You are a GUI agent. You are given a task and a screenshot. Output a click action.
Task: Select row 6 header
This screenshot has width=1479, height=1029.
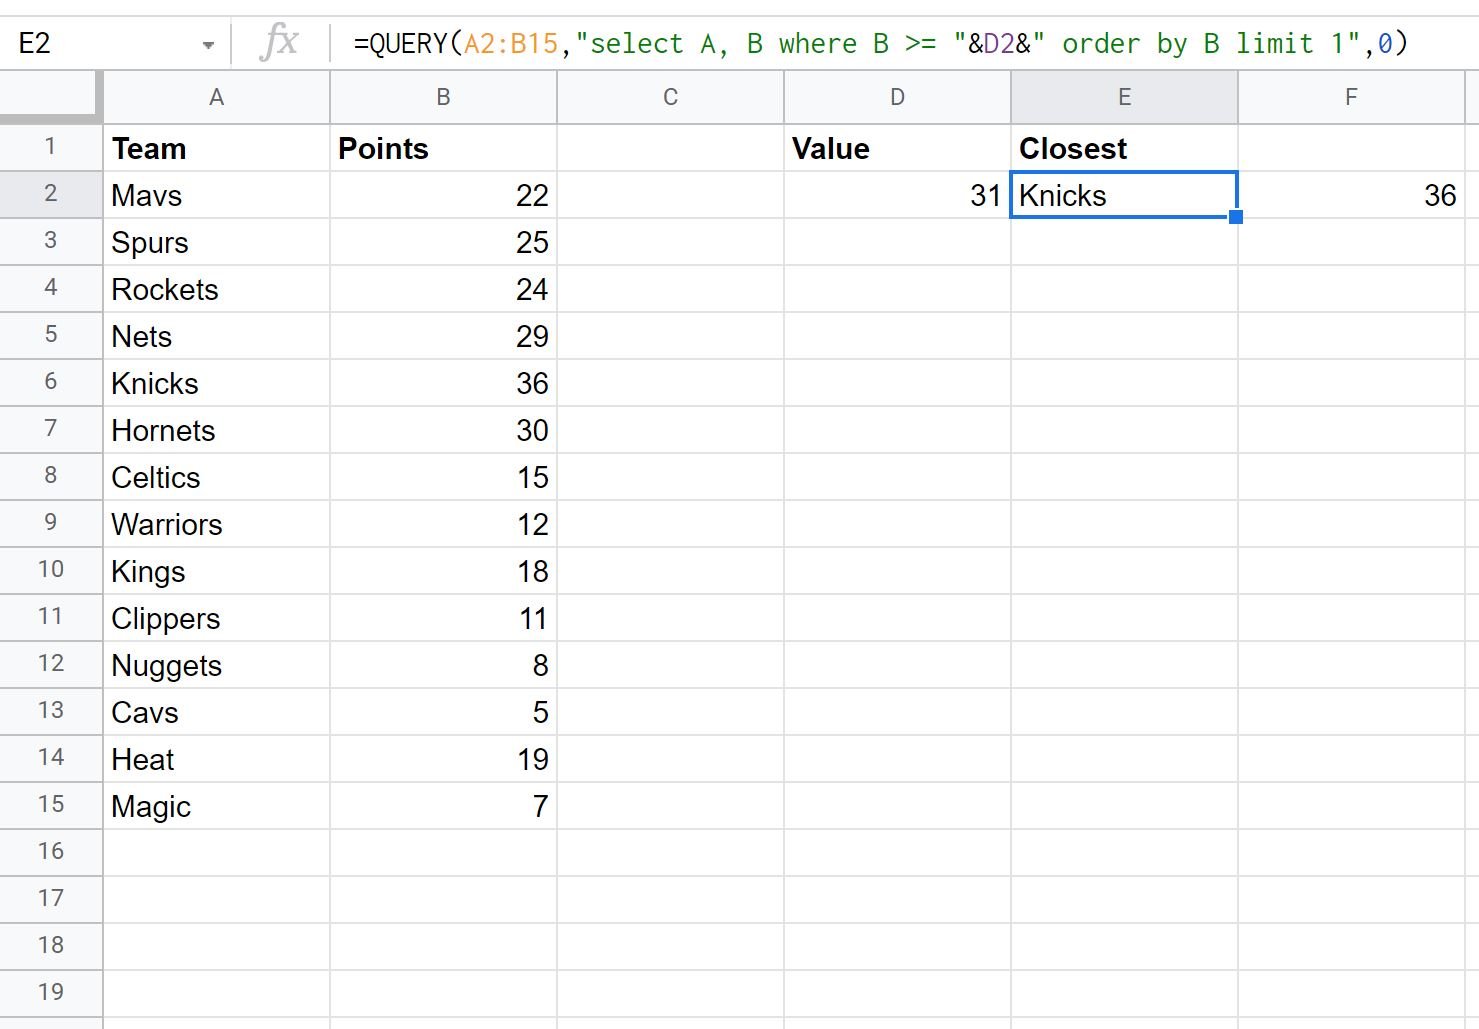51,382
